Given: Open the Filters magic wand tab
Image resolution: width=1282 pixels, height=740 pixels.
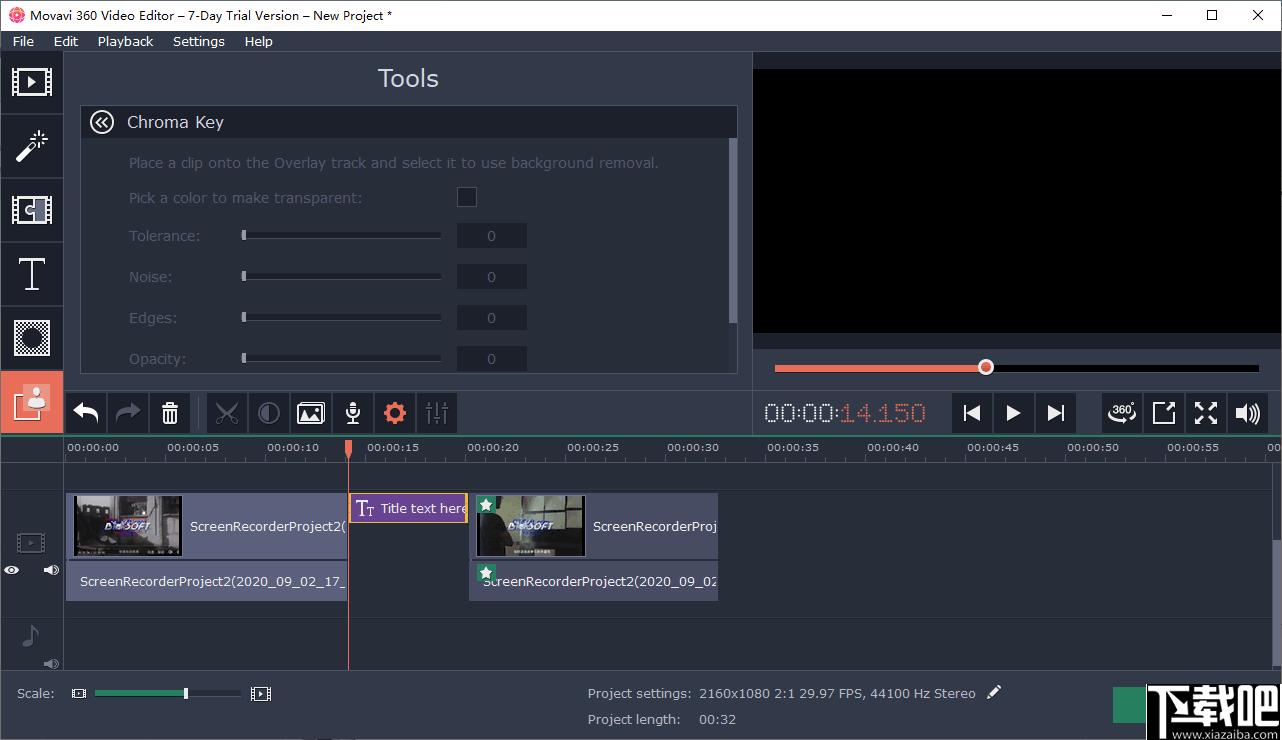Looking at the screenshot, I should [31, 146].
